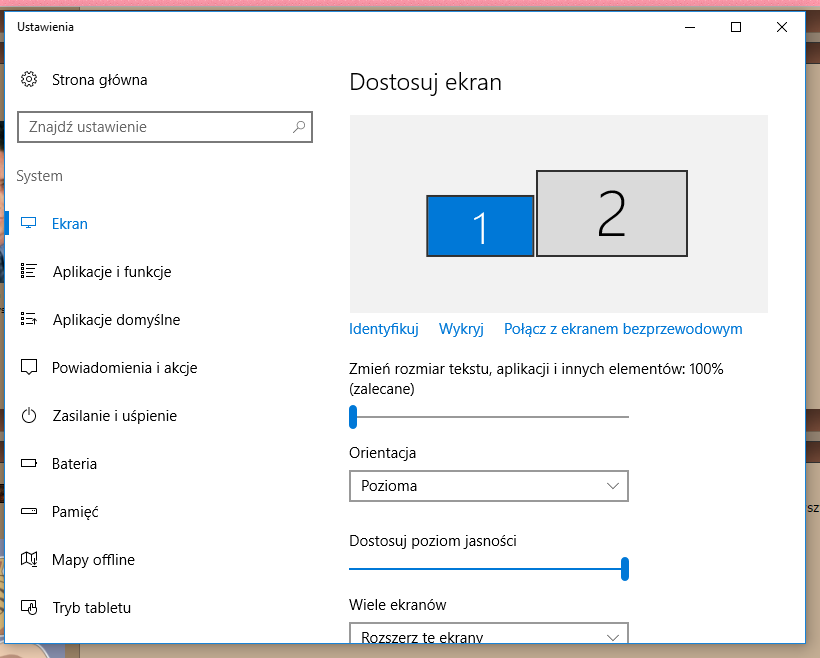Image resolution: width=820 pixels, height=658 pixels.
Task: Click the Aplikacje i funkcje list icon
Action: click(29, 272)
